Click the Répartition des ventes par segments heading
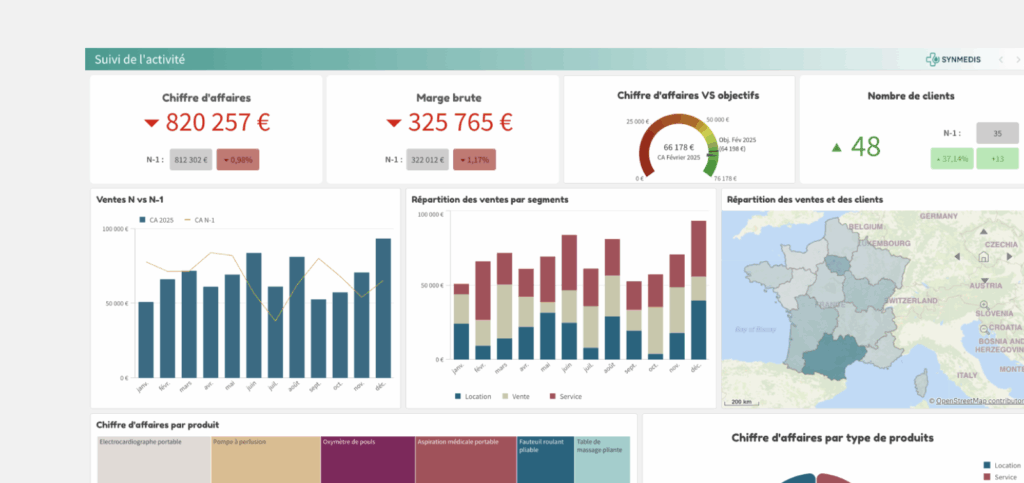 pyautogui.click(x=490, y=200)
